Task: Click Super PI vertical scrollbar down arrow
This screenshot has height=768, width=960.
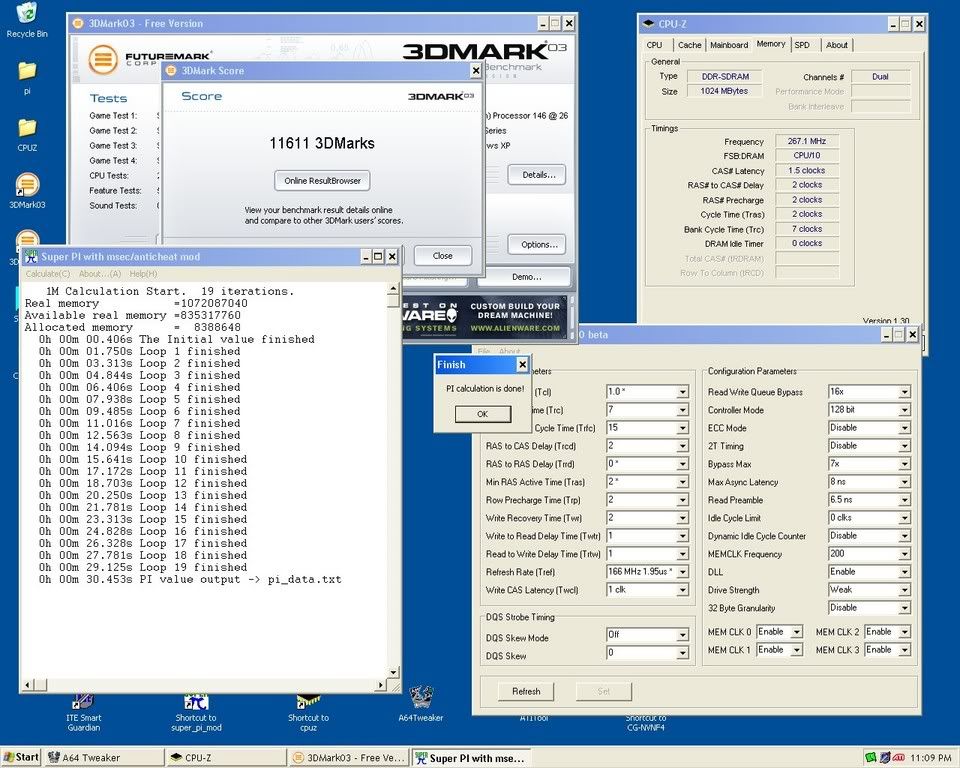Action: [x=393, y=672]
